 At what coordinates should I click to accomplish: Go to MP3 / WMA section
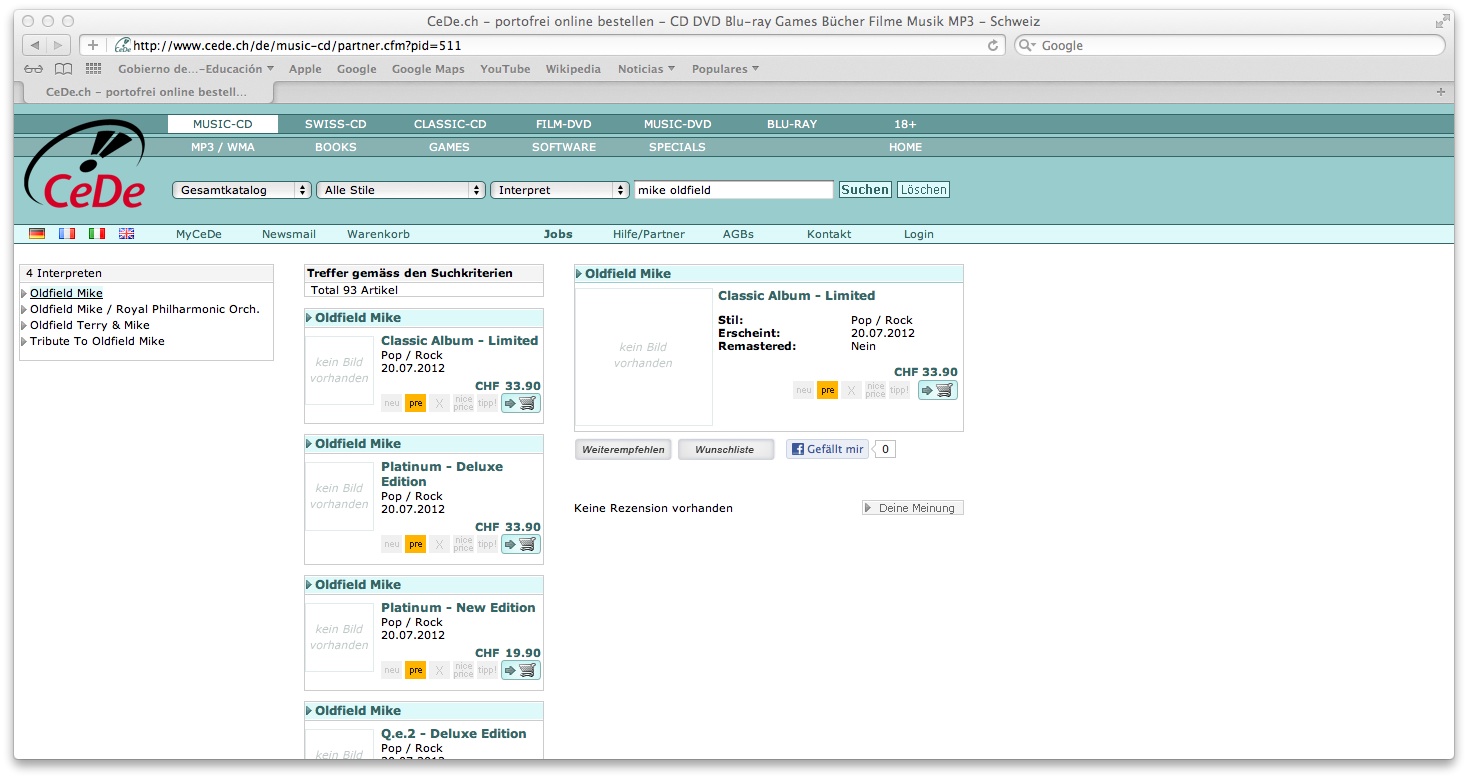point(223,147)
